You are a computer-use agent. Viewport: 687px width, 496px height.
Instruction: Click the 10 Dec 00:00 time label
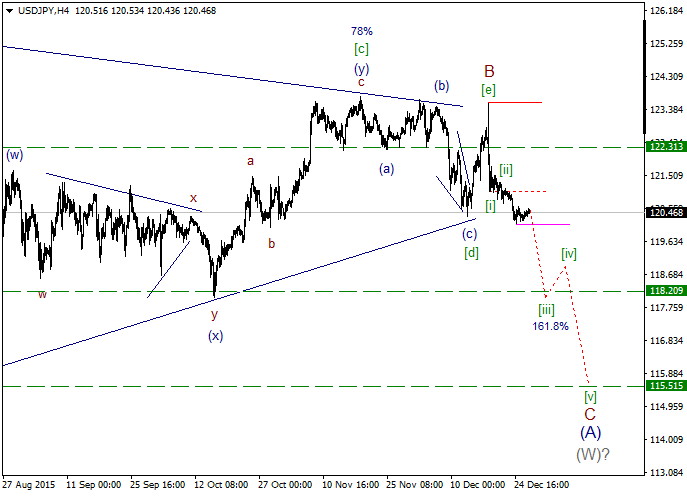(478, 485)
